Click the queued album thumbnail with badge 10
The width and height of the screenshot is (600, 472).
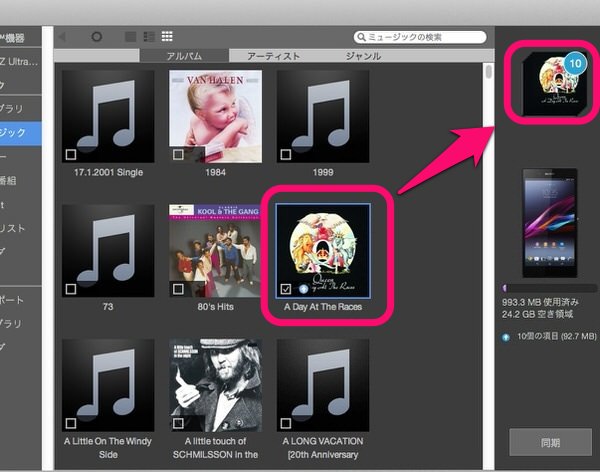(x=553, y=83)
